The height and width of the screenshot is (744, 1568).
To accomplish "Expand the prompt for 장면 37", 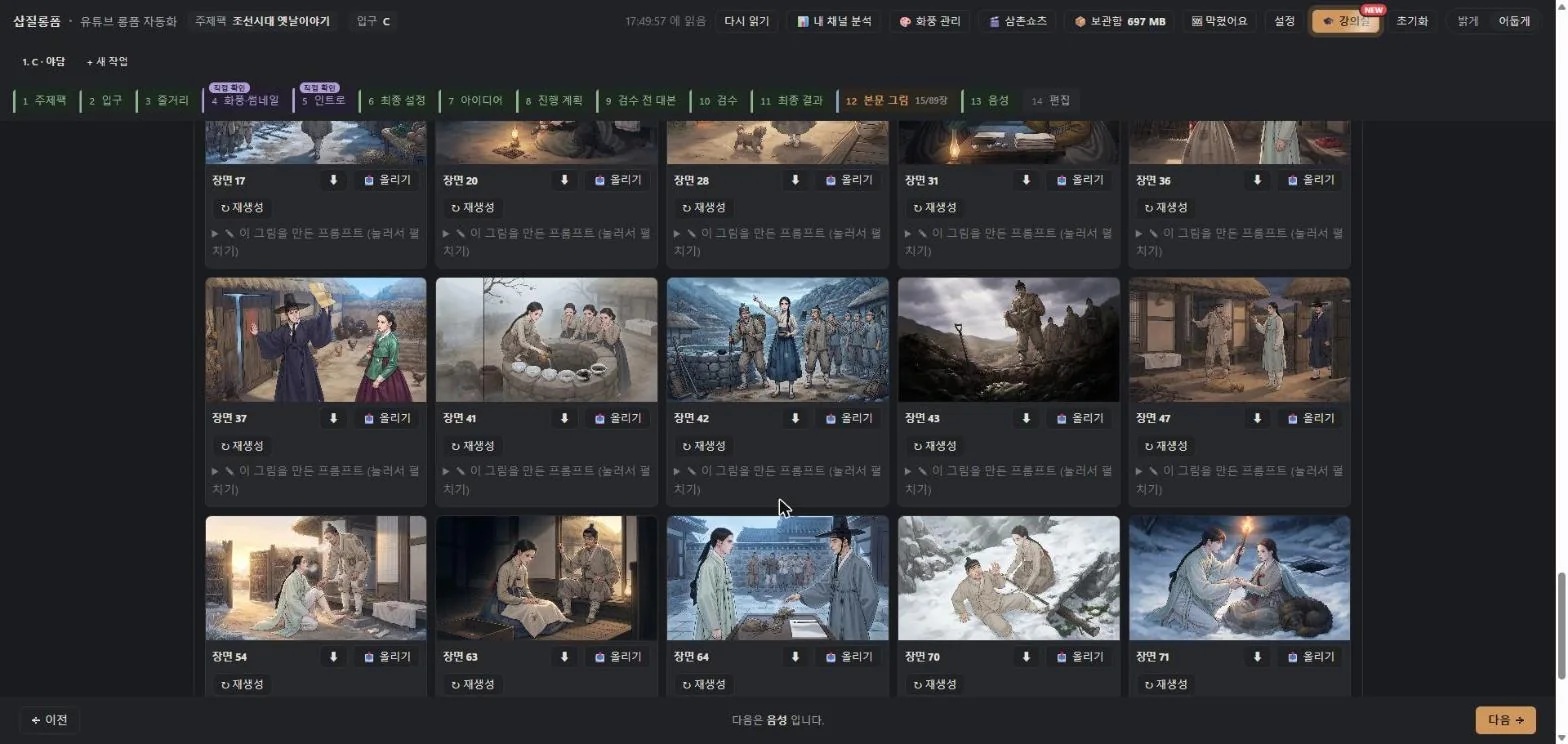I will 315,480.
